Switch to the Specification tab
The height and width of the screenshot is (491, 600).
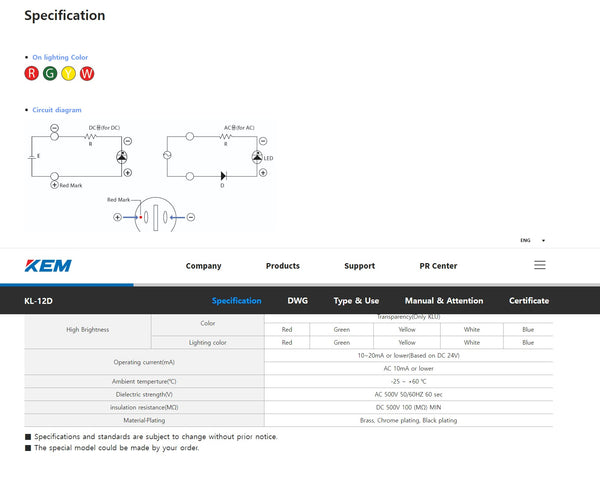click(236, 301)
